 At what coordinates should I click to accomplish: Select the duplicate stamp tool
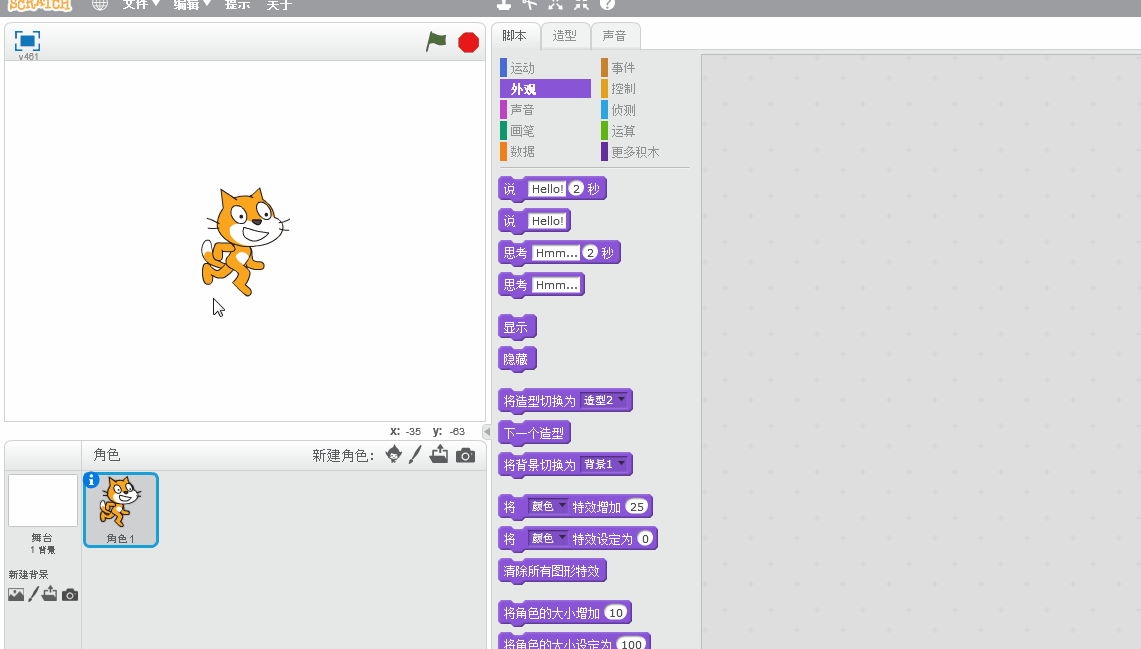(504, 4)
